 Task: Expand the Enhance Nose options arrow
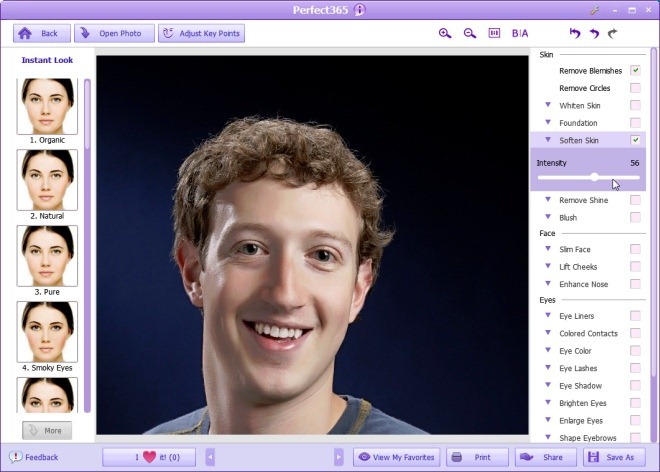tap(548, 283)
